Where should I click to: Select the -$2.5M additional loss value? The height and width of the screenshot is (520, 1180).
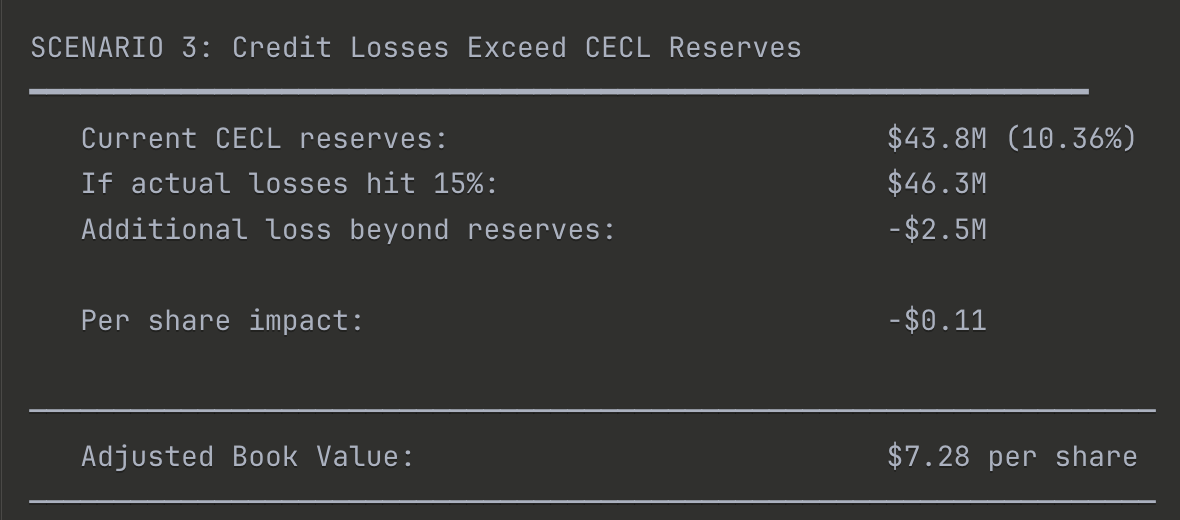[x=936, y=230]
